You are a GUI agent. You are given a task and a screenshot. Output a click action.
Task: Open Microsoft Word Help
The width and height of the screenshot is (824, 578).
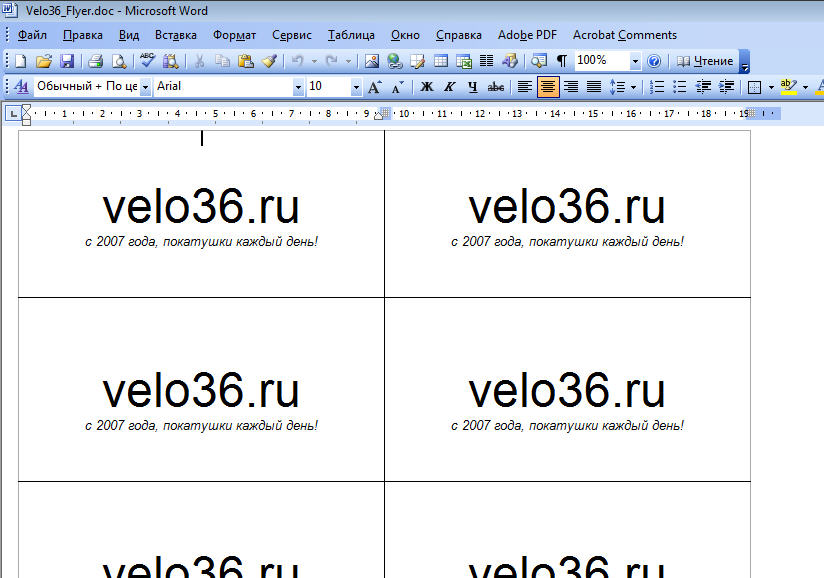tap(654, 61)
